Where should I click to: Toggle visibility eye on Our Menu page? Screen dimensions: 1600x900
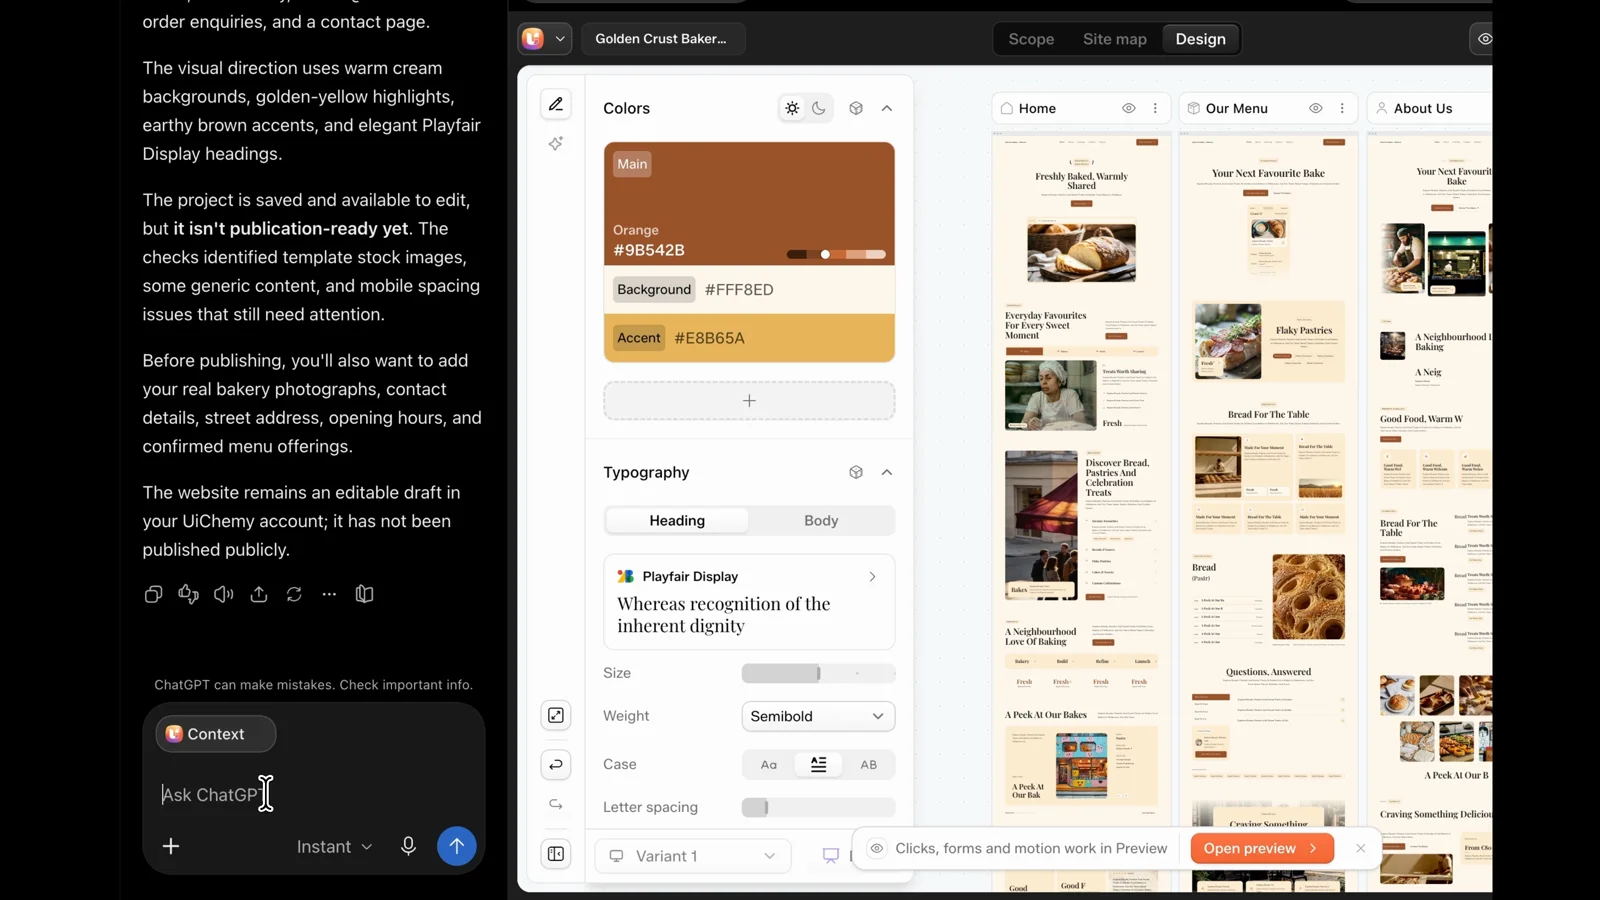coord(1316,108)
